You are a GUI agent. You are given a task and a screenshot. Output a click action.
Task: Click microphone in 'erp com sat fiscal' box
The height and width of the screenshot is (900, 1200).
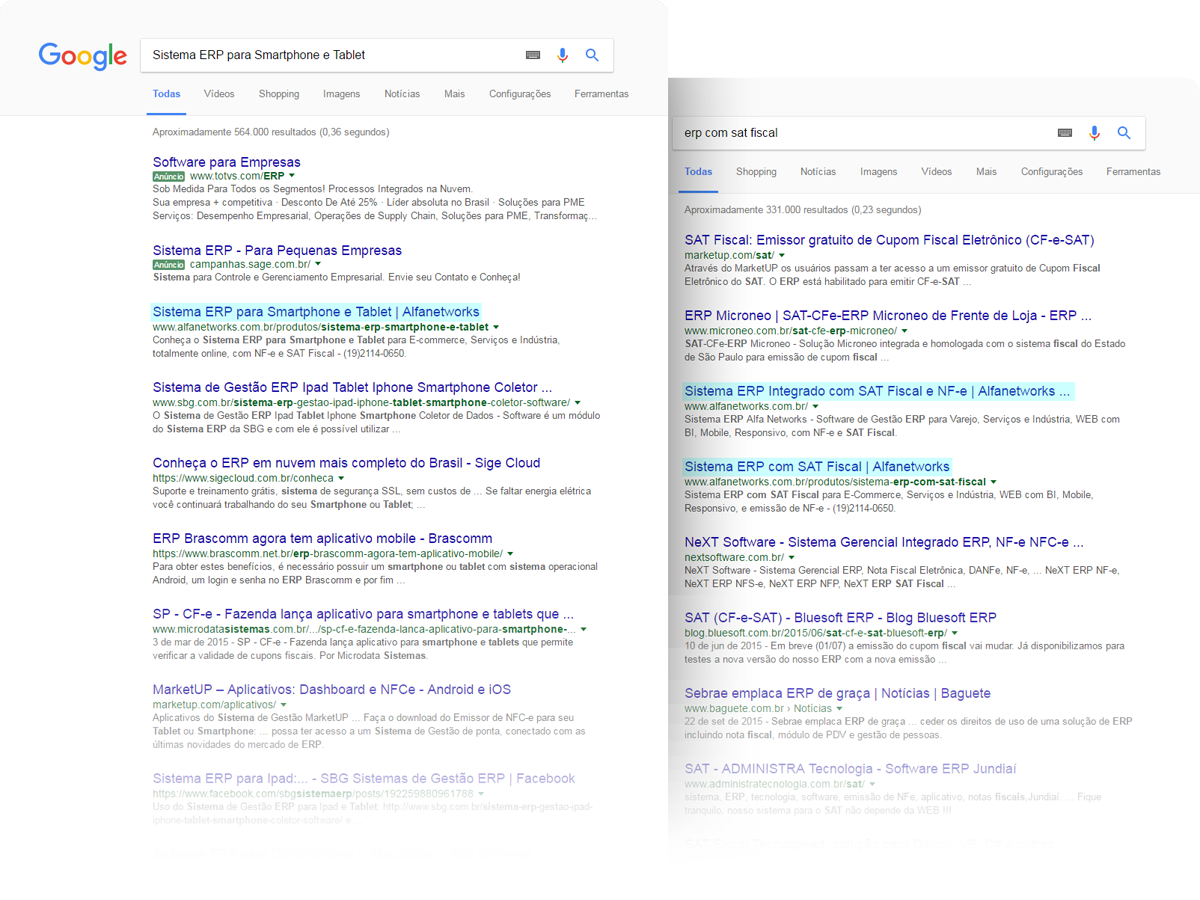(1094, 133)
